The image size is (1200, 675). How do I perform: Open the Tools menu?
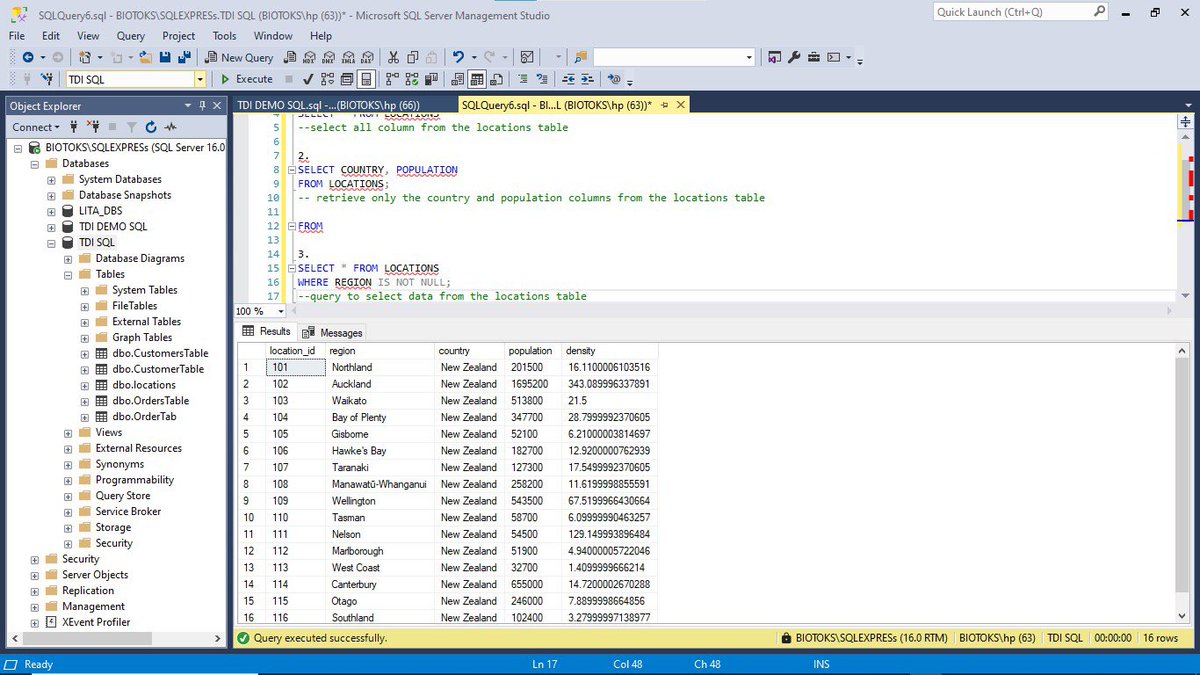(x=224, y=35)
